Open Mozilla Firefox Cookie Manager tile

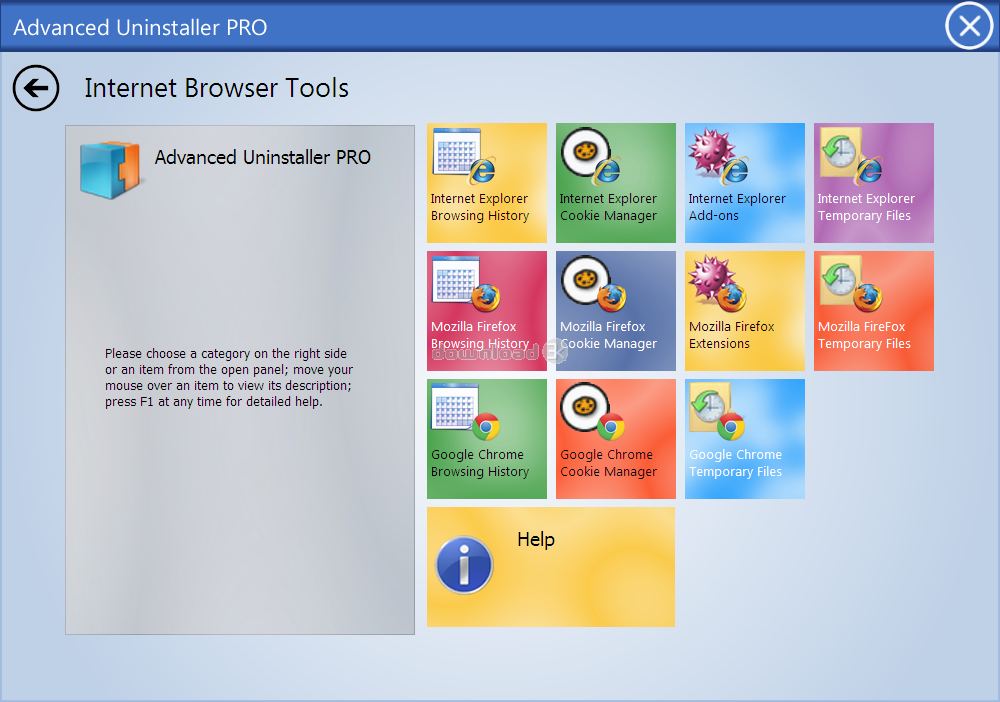(616, 311)
